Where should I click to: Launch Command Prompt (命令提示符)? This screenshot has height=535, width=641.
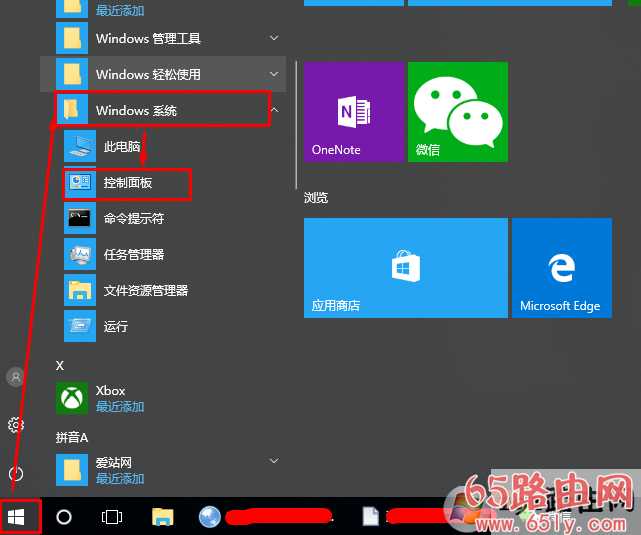pos(133,218)
